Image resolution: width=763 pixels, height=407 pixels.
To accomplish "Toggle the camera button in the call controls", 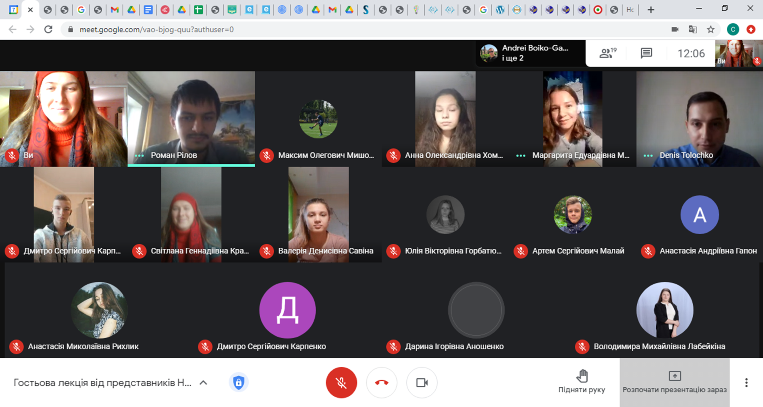I will coord(422,383).
